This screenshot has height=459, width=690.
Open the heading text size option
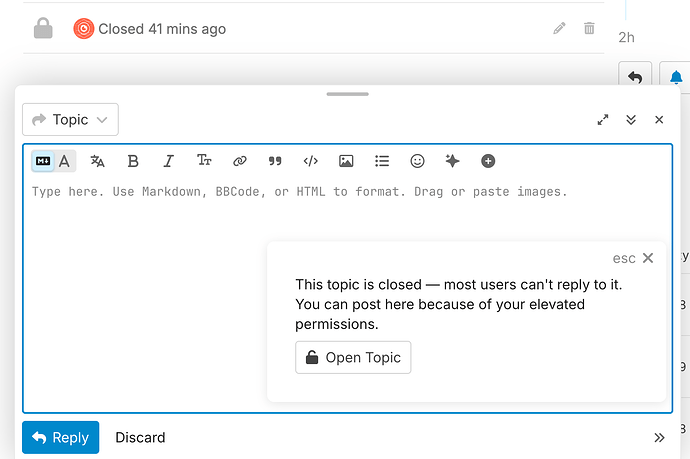tap(204, 160)
